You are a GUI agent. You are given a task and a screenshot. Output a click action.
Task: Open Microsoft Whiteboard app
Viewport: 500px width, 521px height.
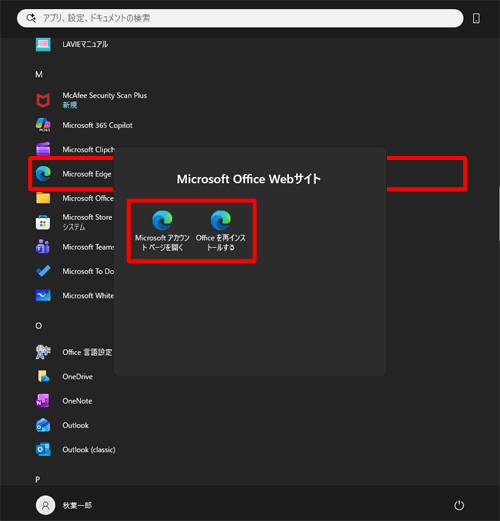pos(75,296)
